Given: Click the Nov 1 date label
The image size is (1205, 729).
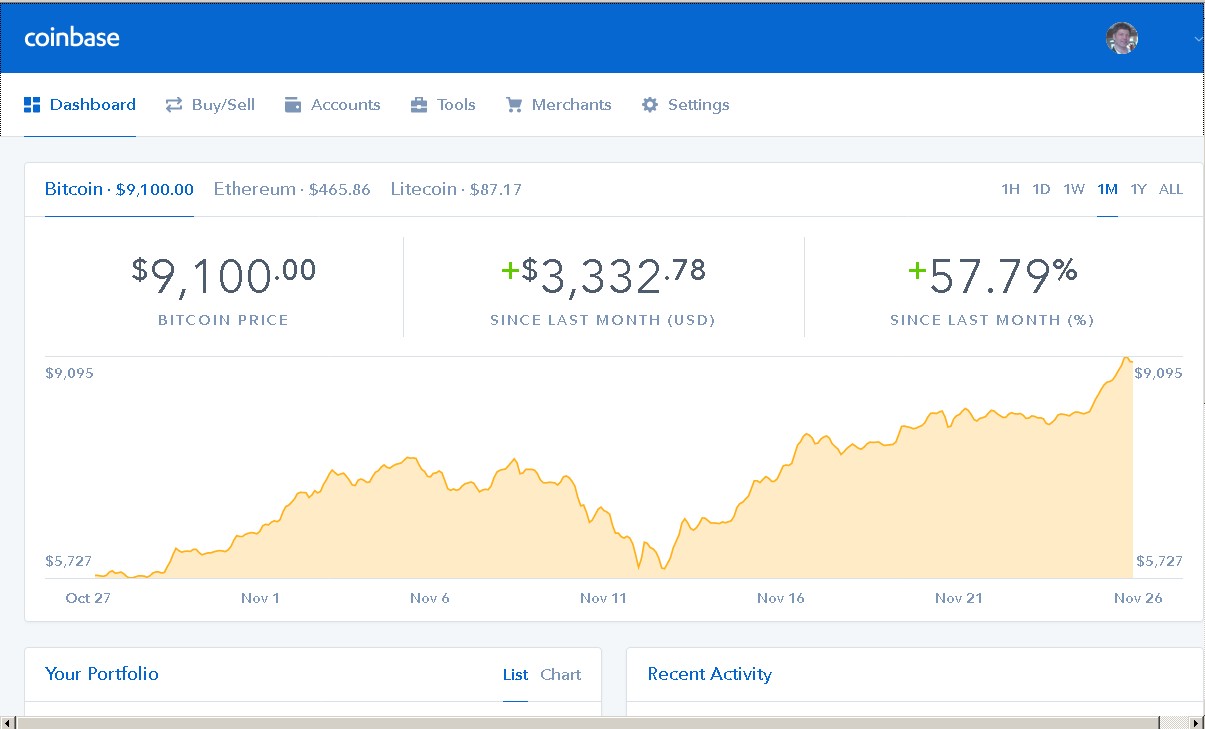Looking at the screenshot, I should point(260,598).
